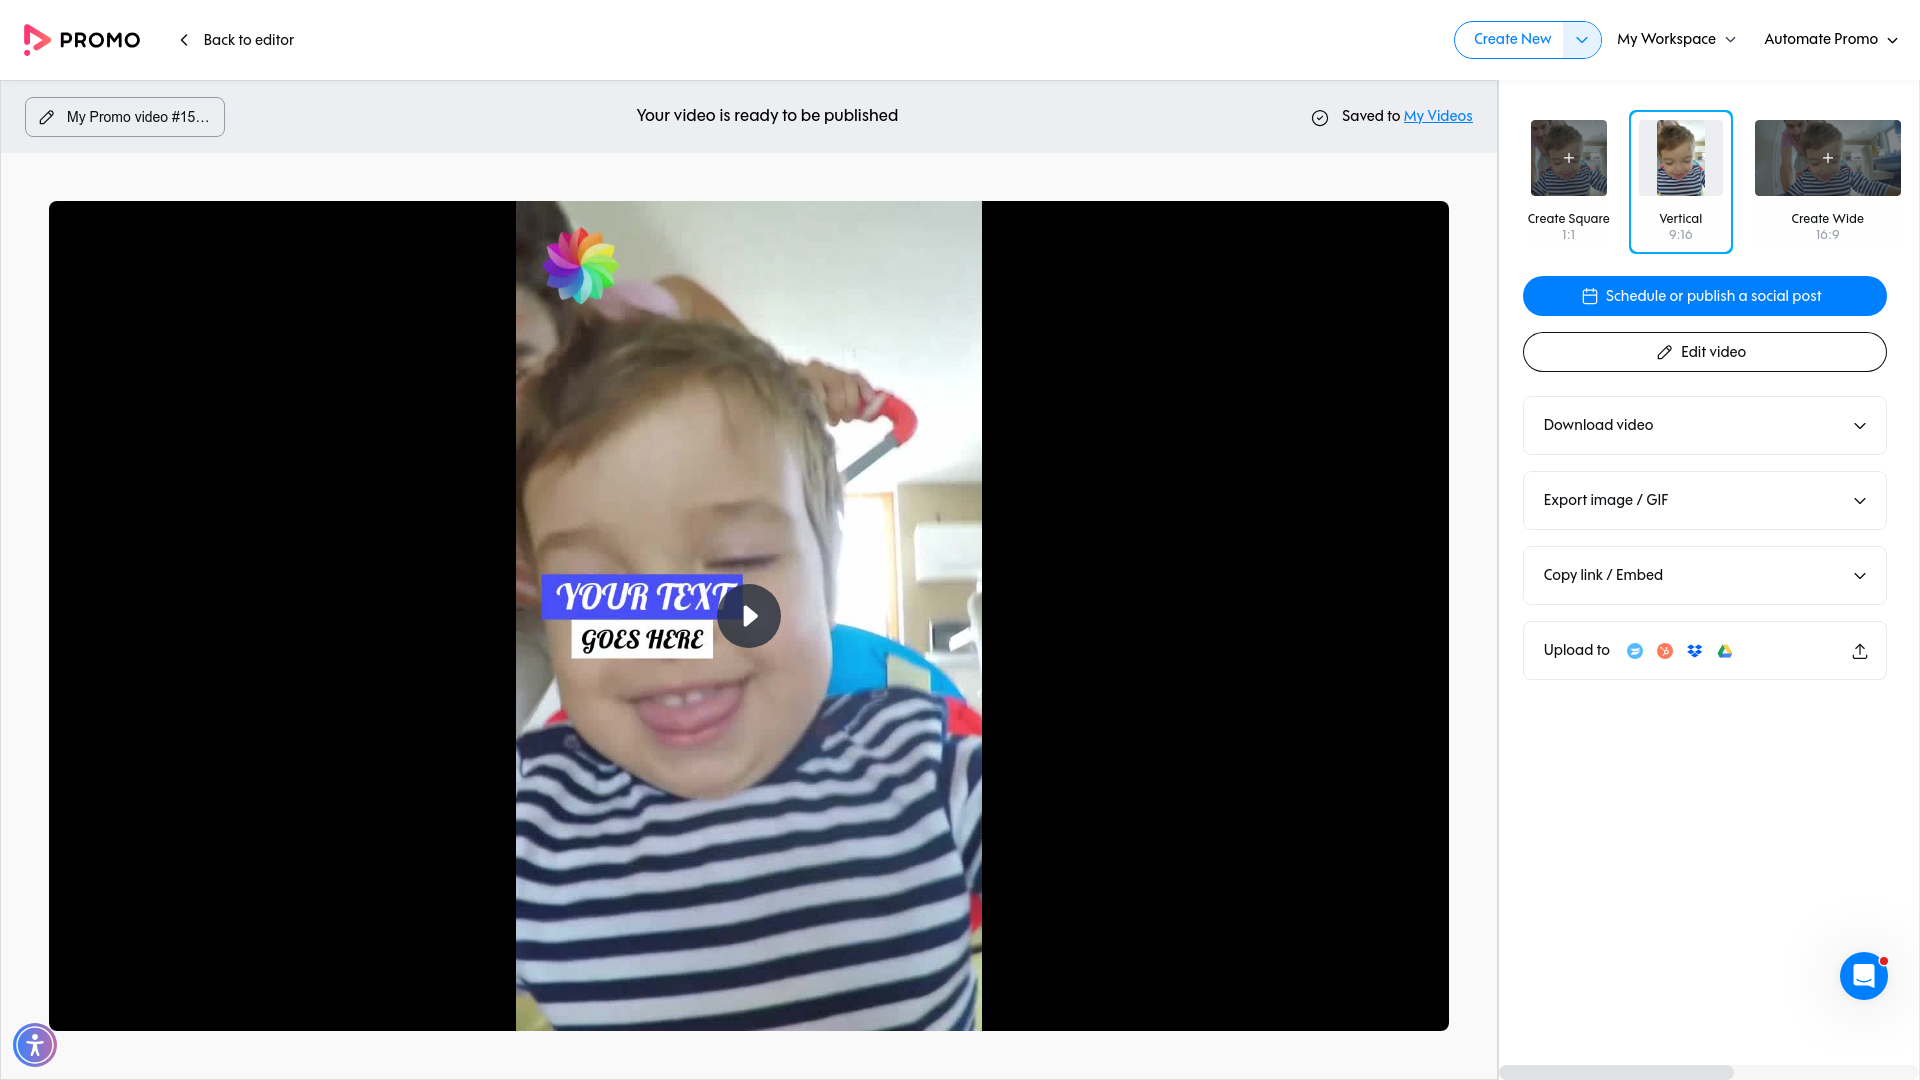Upload the video to Wistia

(x=1635, y=650)
